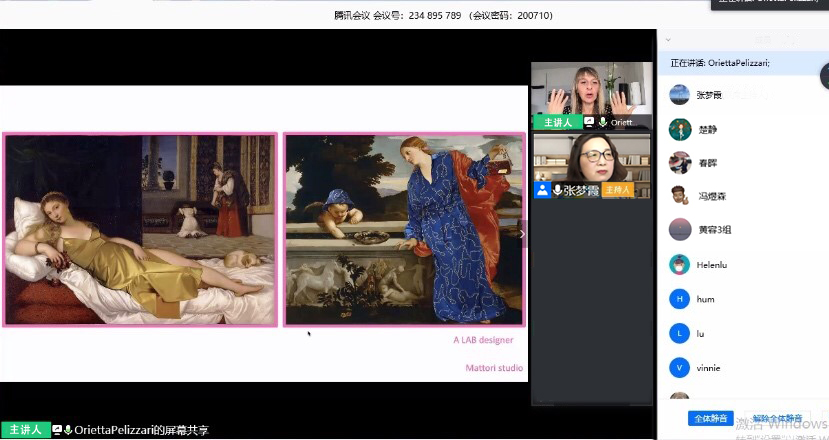Select the 张梦霞 host video thumbnail
Screen dimensions: 829x440
(592, 166)
